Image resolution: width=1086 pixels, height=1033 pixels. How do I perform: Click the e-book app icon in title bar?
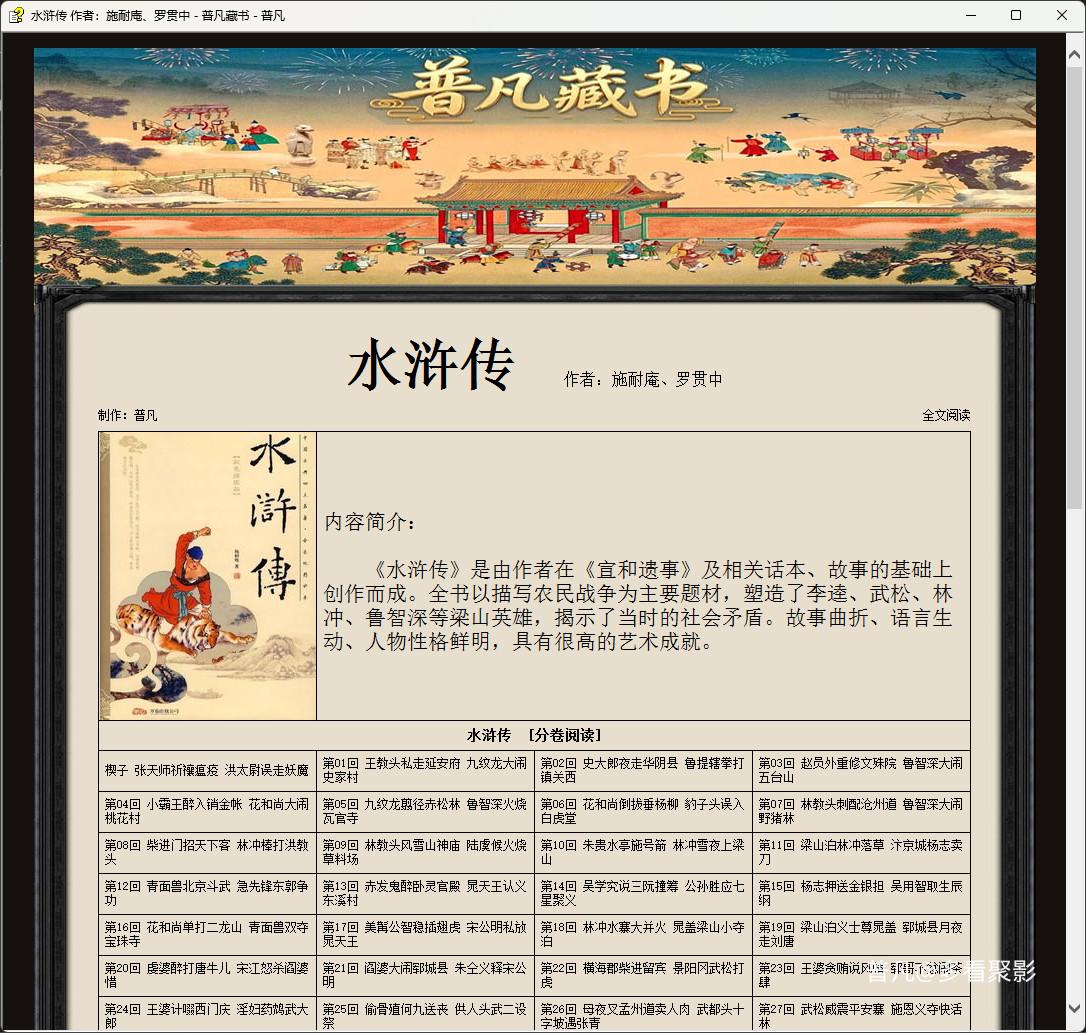pyautogui.click(x=16, y=15)
